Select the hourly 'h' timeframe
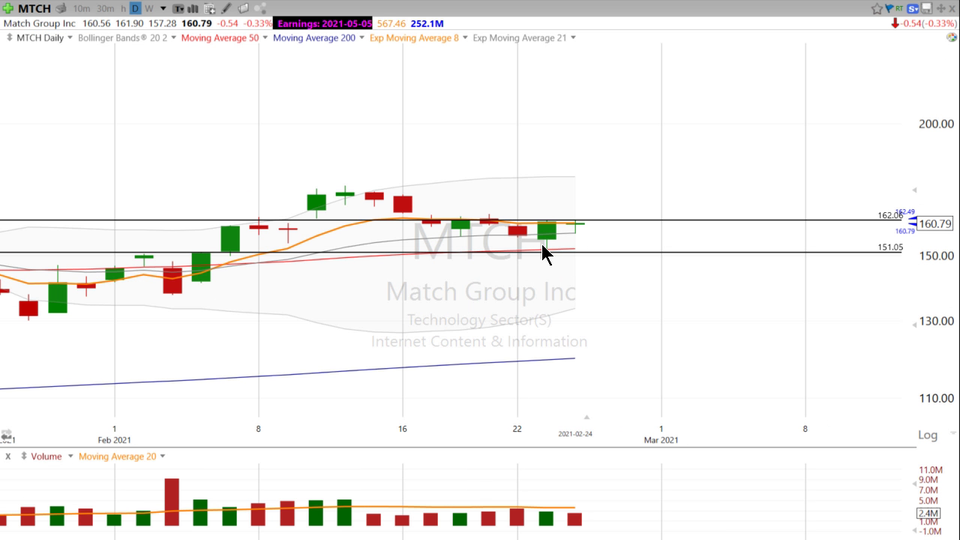 click(x=123, y=9)
